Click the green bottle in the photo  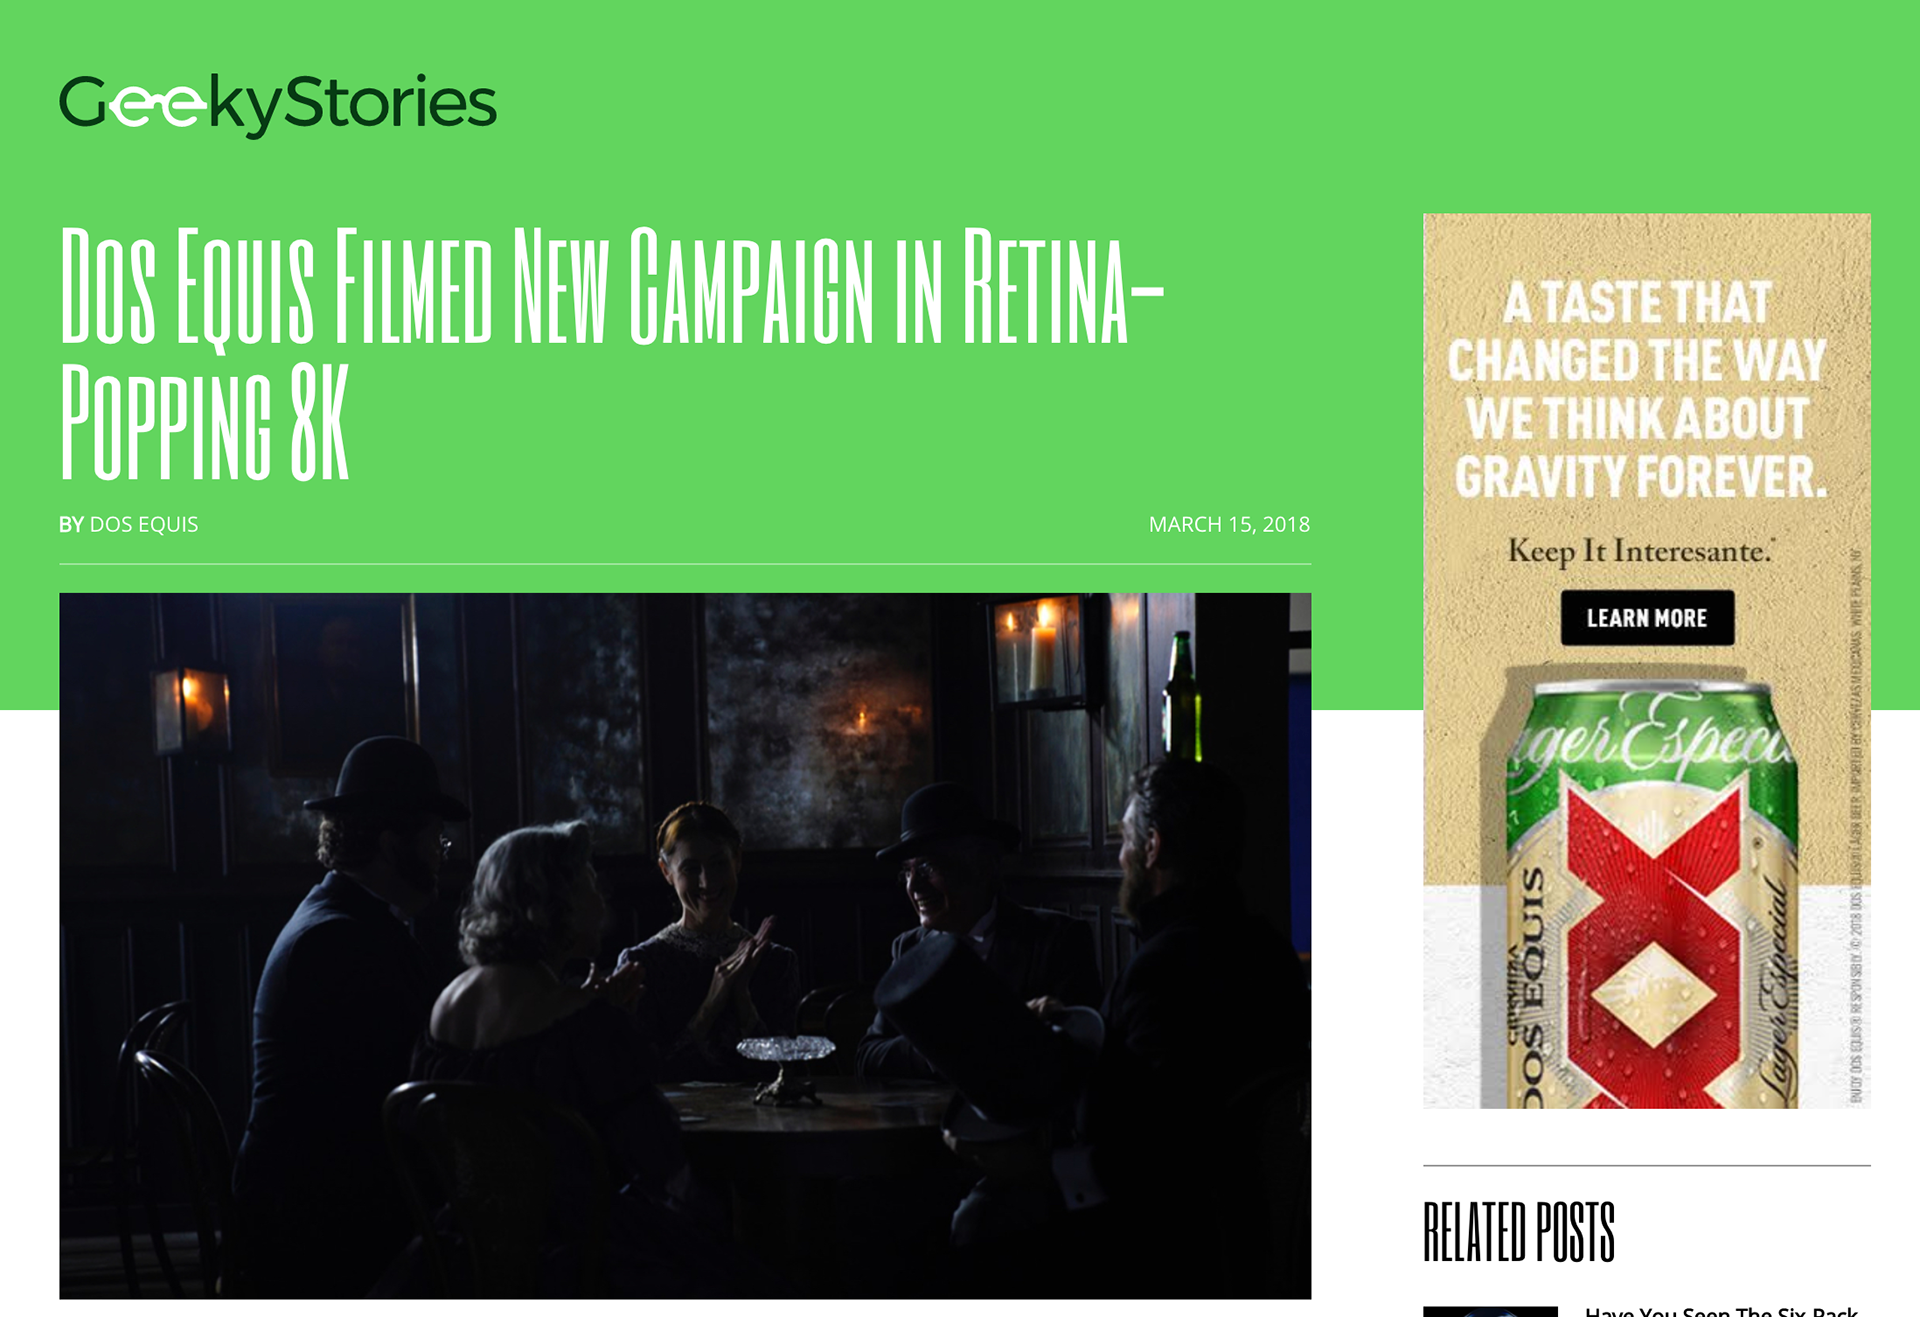[x=1182, y=696]
